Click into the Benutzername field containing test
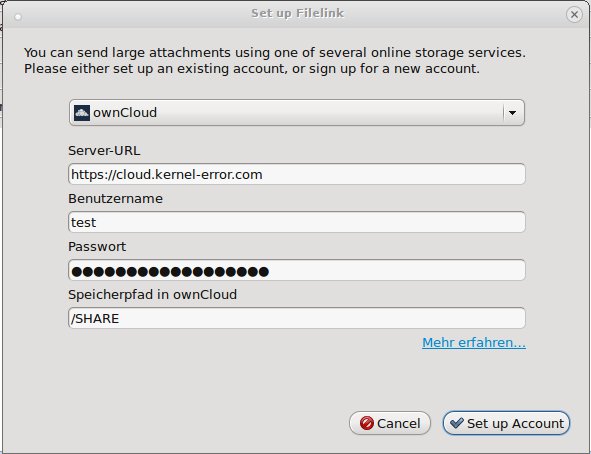The width and height of the screenshot is (591, 454). pyautogui.click(x=297, y=222)
